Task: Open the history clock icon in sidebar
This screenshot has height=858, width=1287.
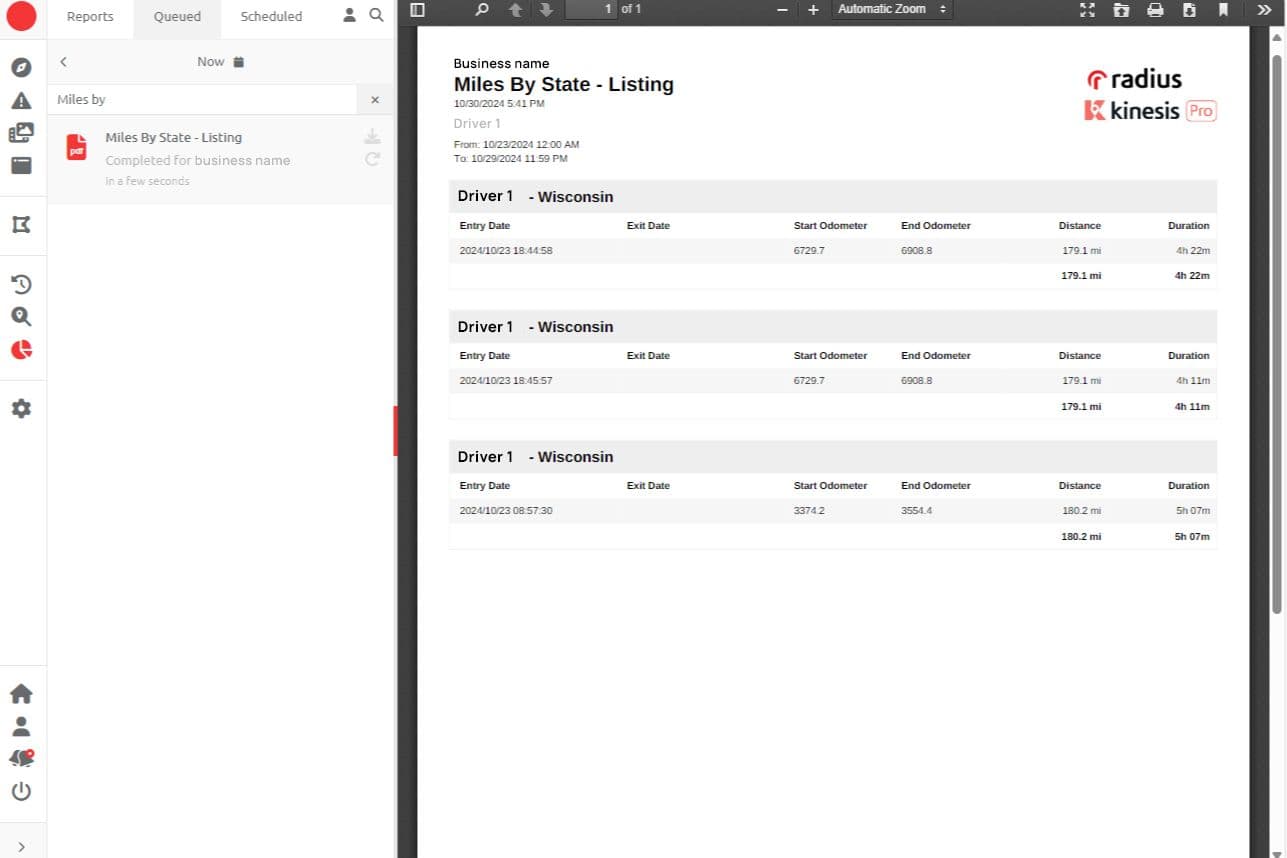Action: [21, 285]
